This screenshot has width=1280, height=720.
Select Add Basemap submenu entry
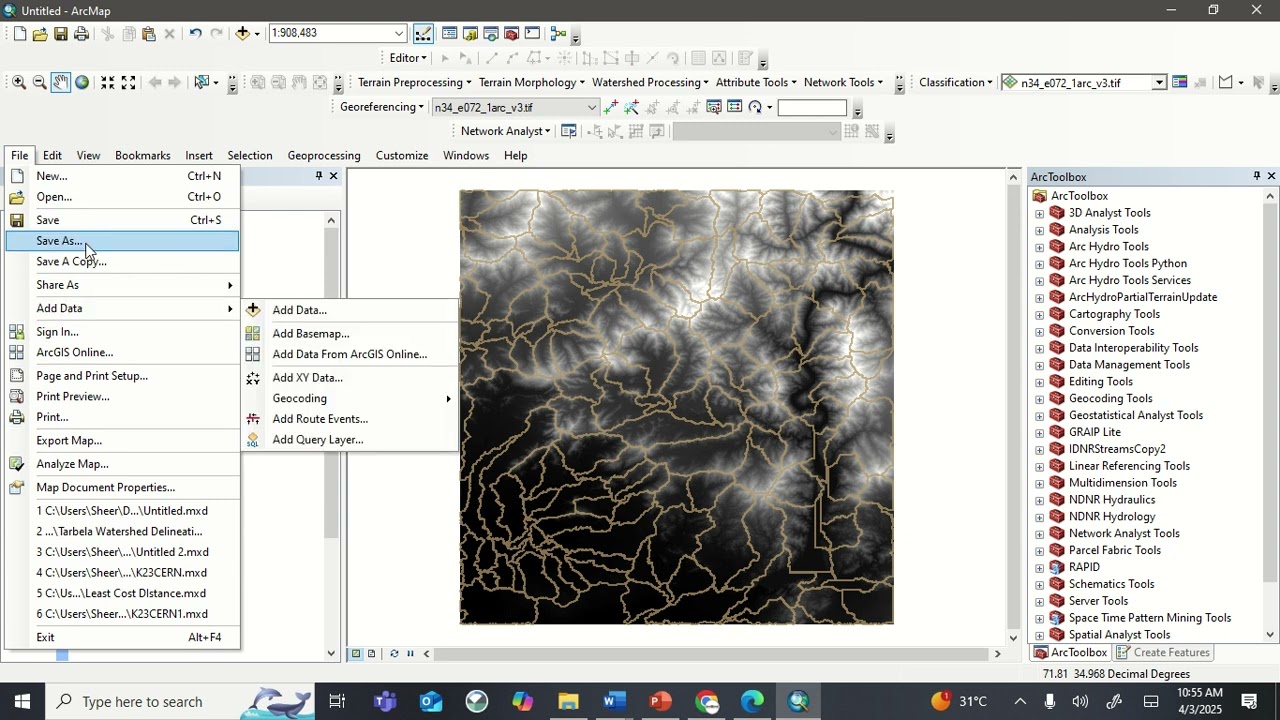[x=350, y=334]
